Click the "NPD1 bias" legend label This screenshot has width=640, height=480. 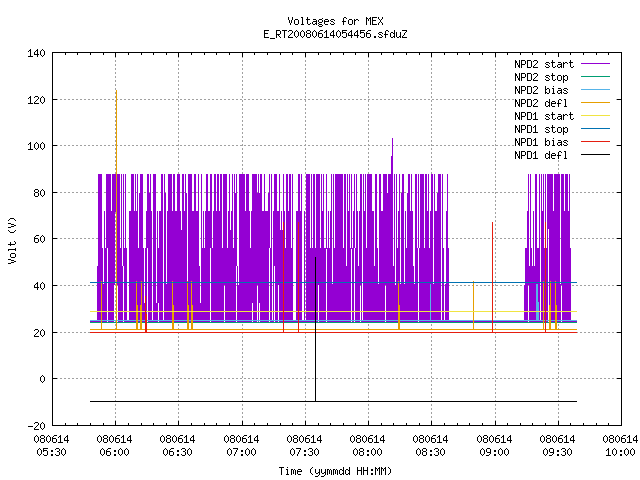541,142
